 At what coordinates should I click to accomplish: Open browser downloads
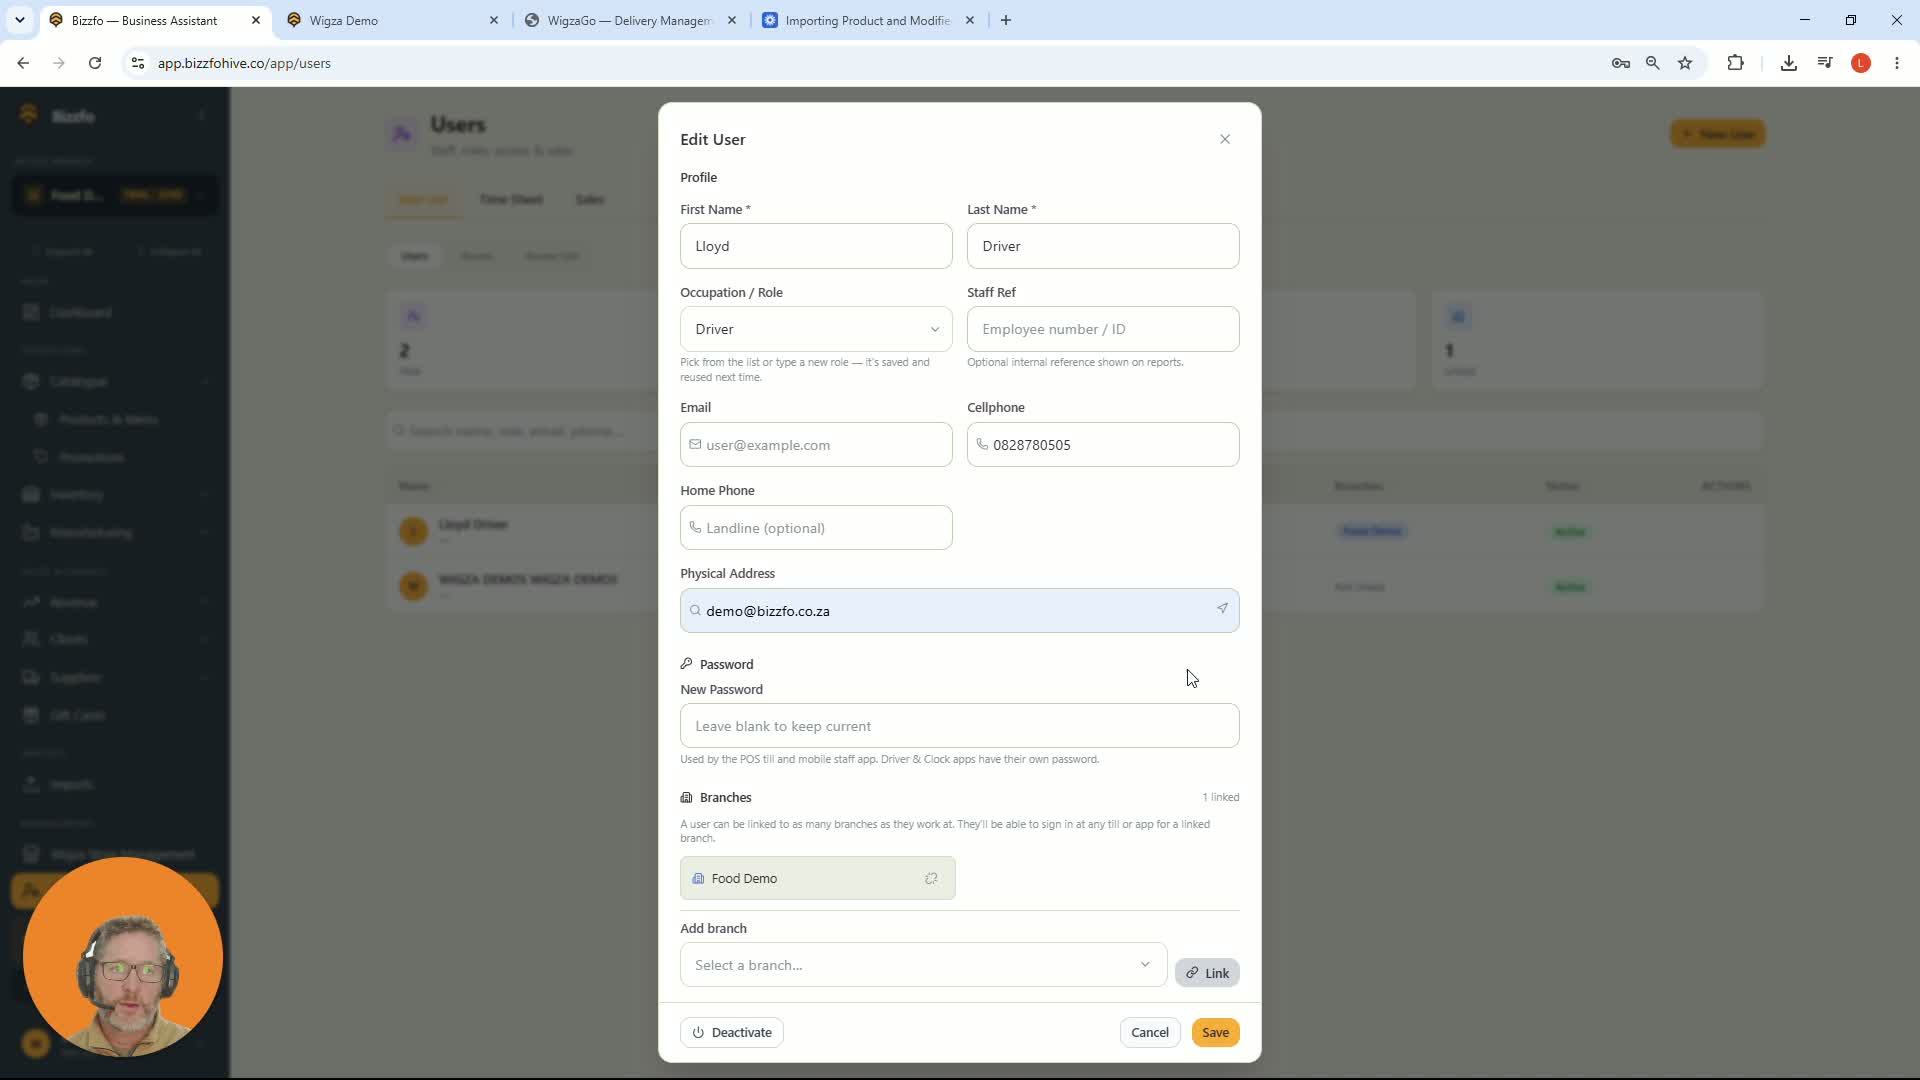pos(1789,63)
